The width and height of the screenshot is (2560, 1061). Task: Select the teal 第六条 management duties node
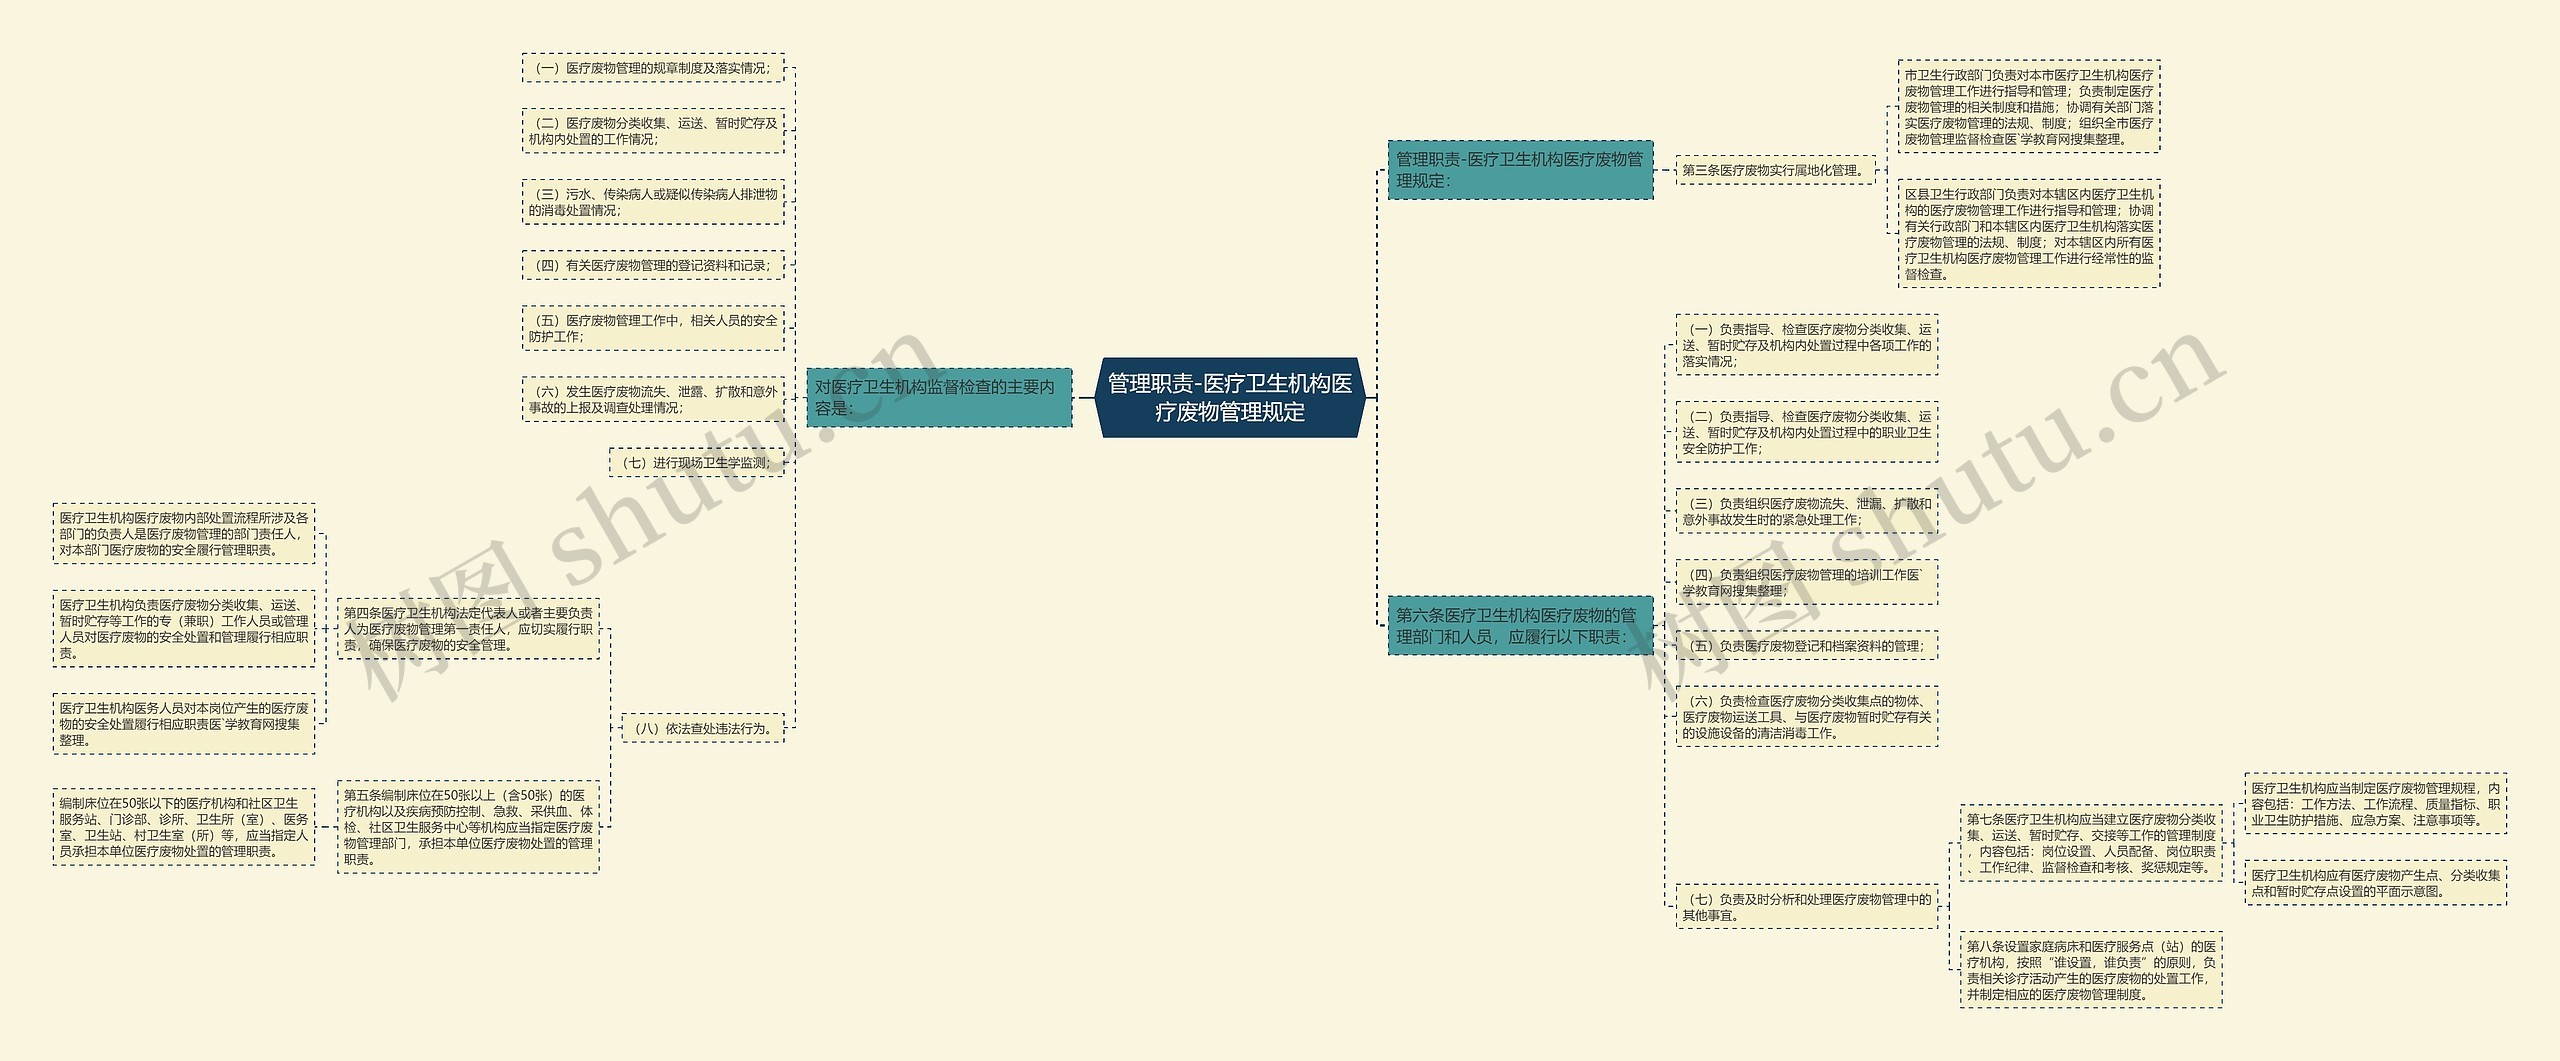tap(1519, 626)
